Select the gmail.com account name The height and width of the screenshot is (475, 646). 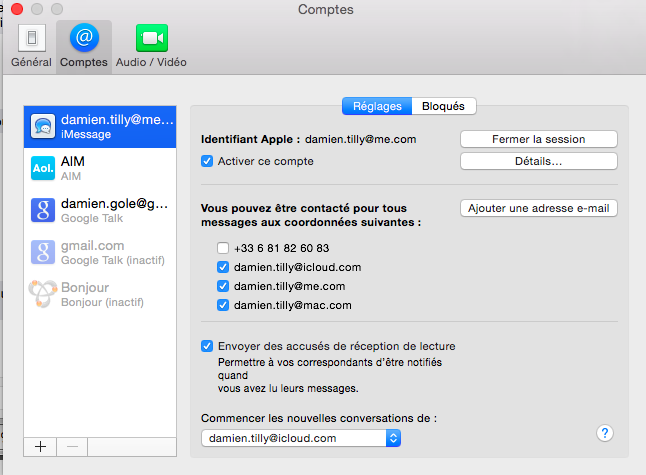coord(93,246)
